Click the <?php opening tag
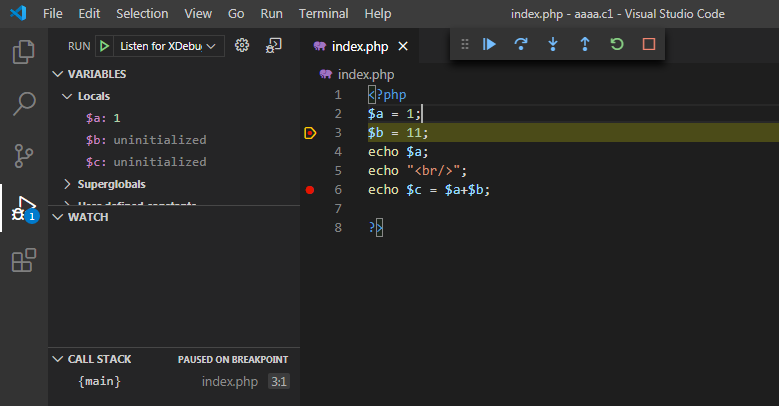Image resolution: width=779 pixels, height=406 pixels. [x=387, y=95]
